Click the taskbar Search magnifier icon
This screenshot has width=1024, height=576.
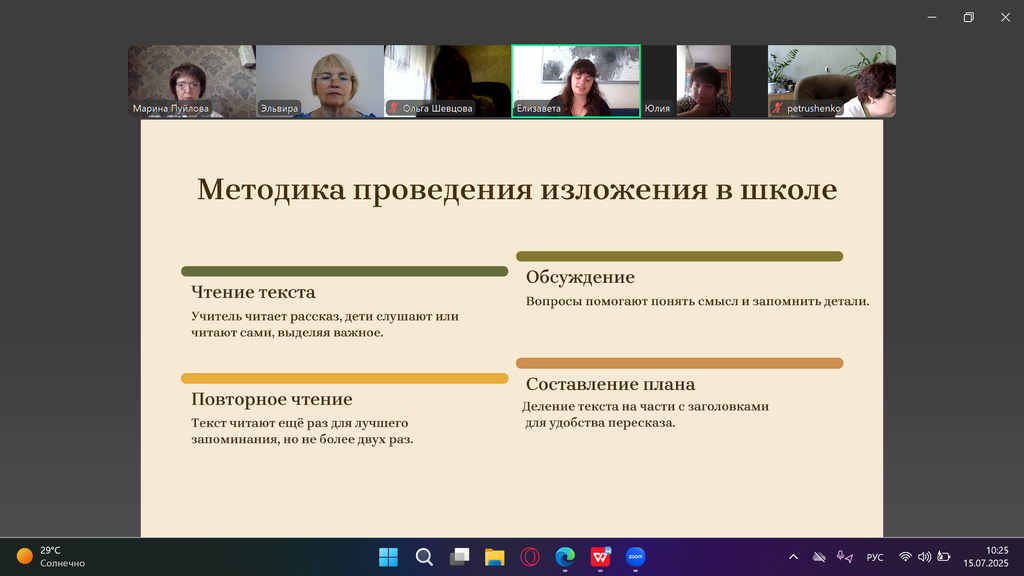click(x=424, y=557)
